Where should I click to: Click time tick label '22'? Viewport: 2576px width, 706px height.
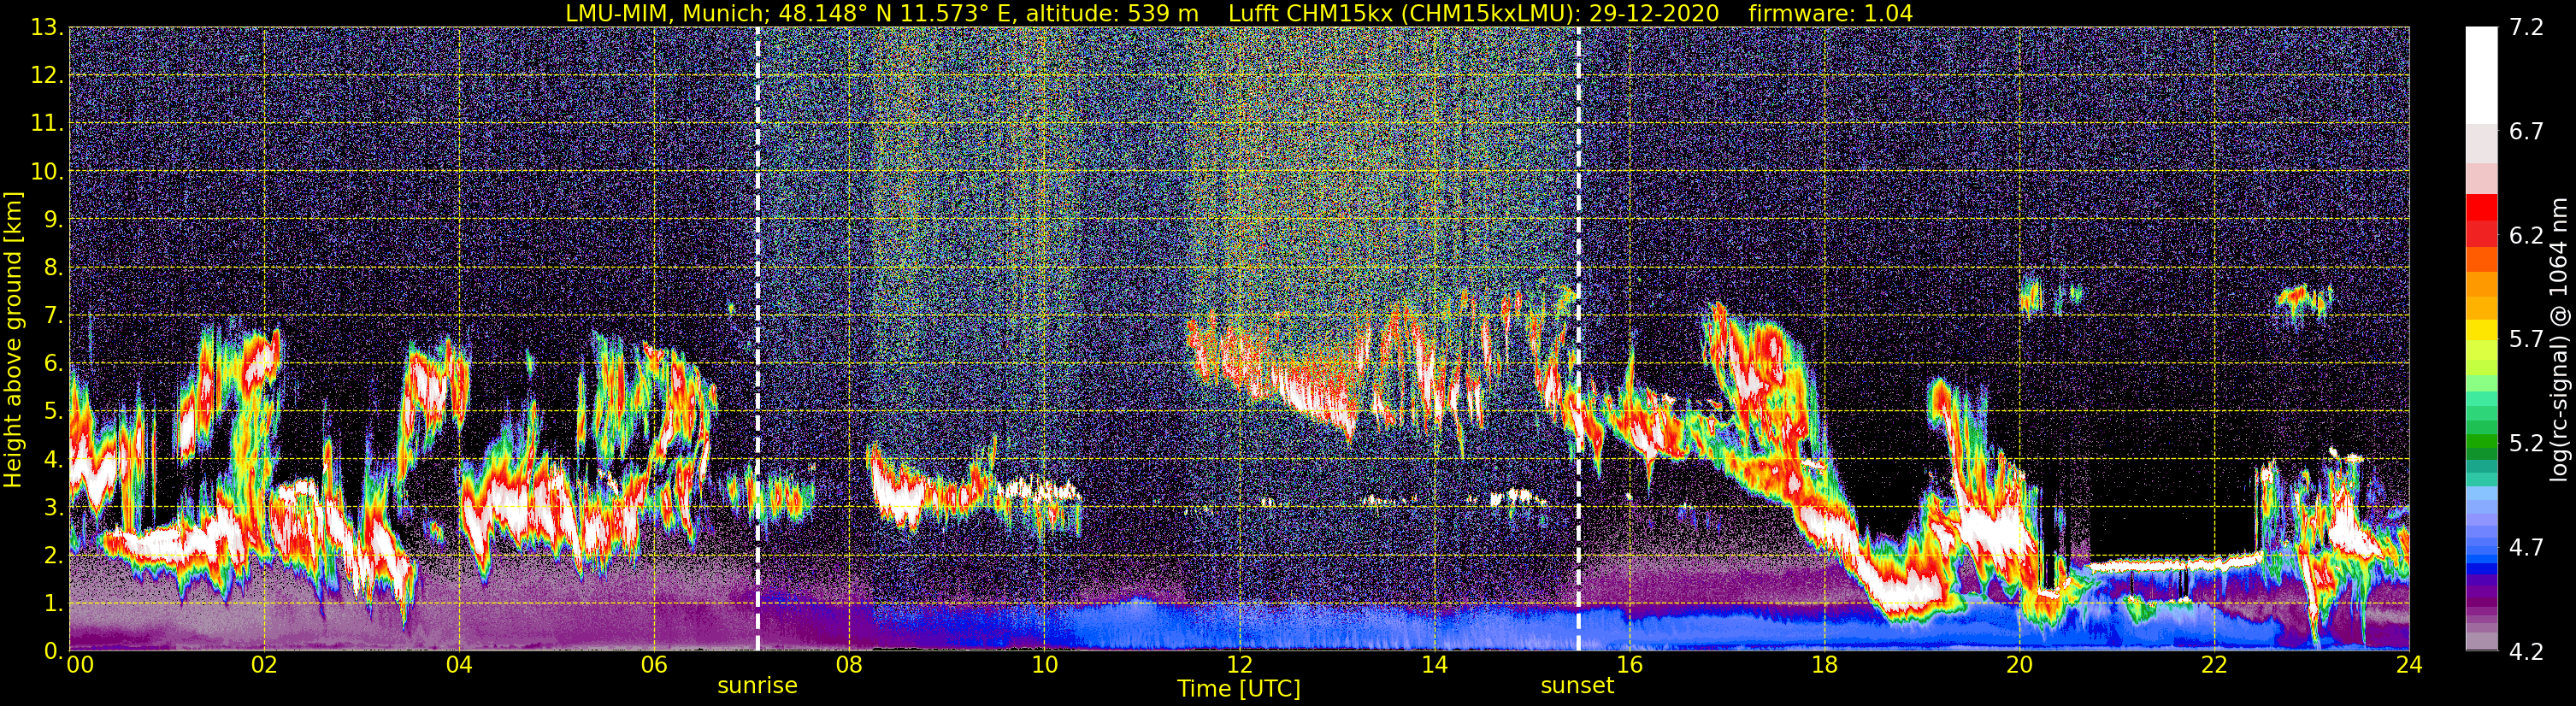[2214, 665]
